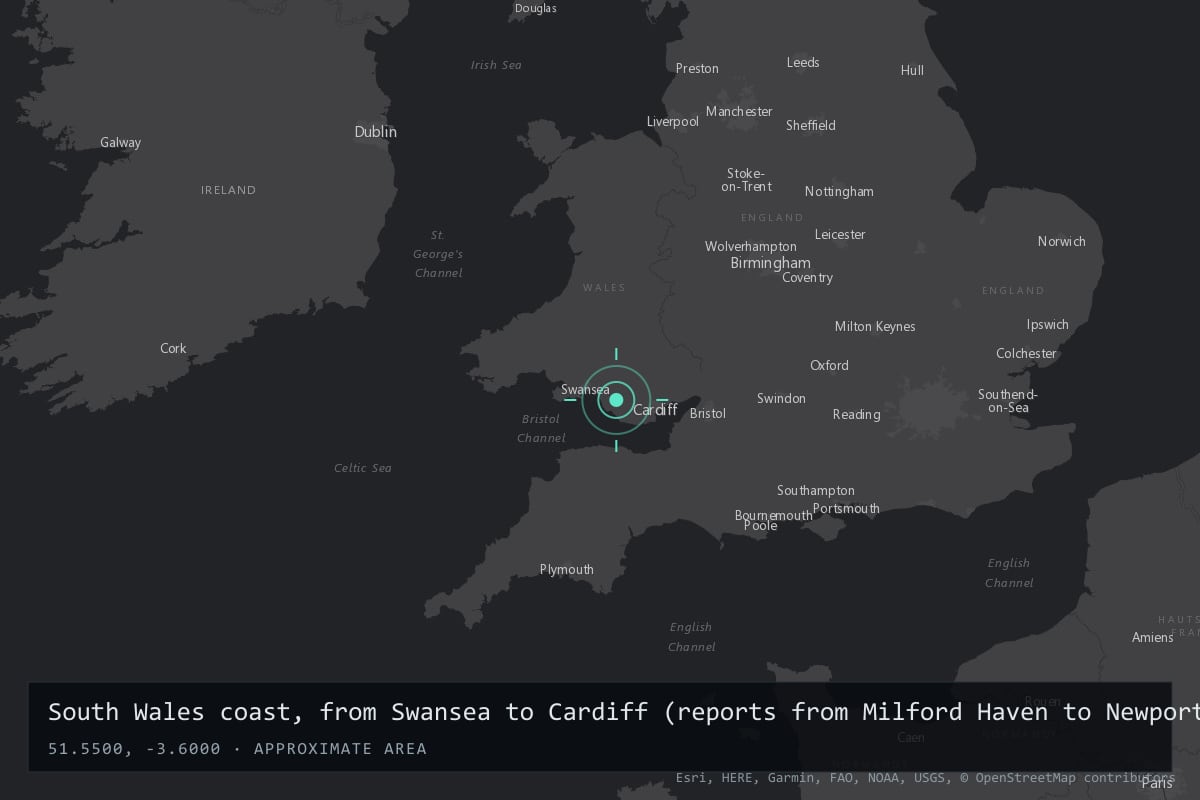The image size is (1200, 800).
Task: Click the Irish Sea label
Action: click(496, 65)
